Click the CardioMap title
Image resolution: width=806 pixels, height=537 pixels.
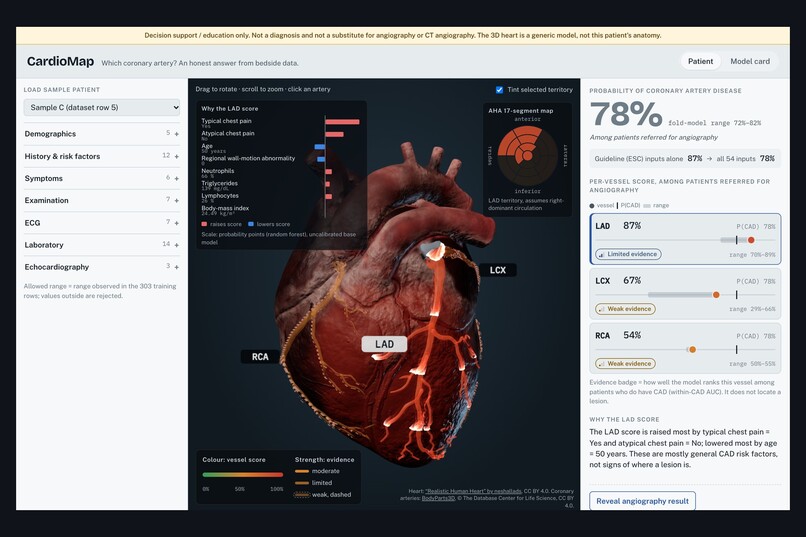click(60, 62)
